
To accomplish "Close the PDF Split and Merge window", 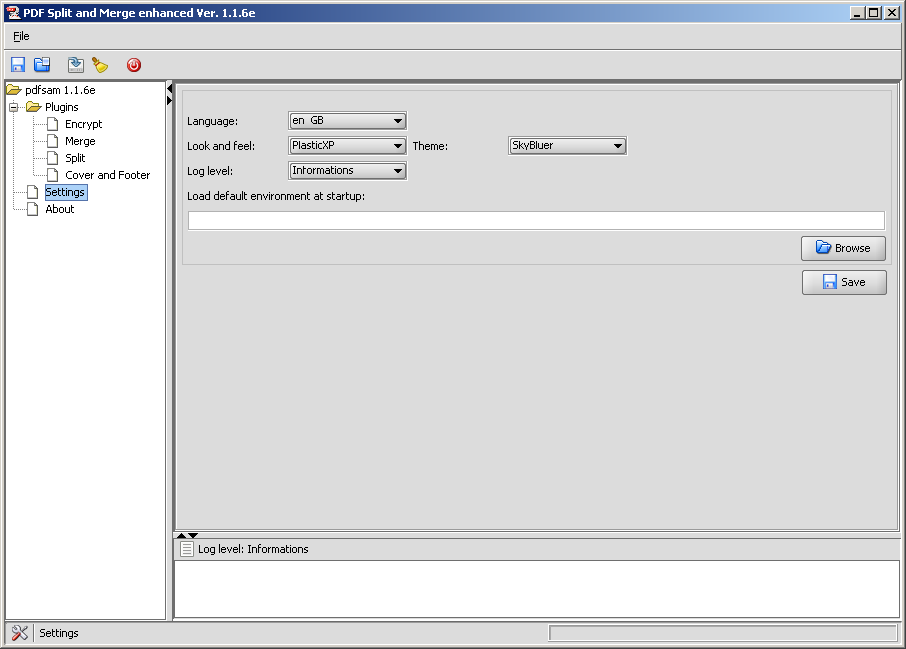I will point(892,13).
